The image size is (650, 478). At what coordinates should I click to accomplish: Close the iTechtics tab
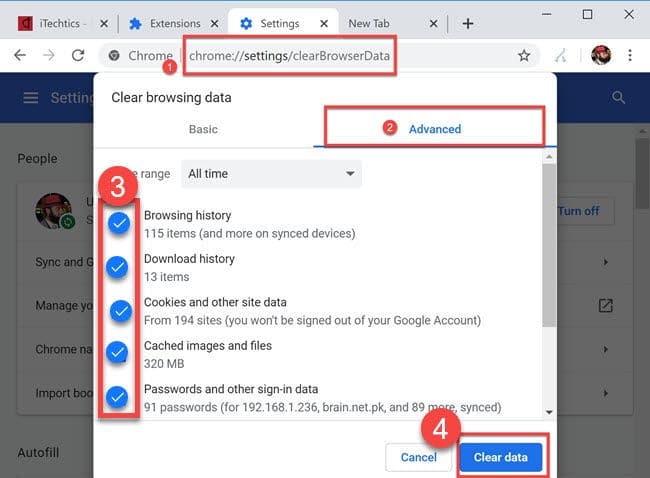pyautogui.click(x=104, y=24)
